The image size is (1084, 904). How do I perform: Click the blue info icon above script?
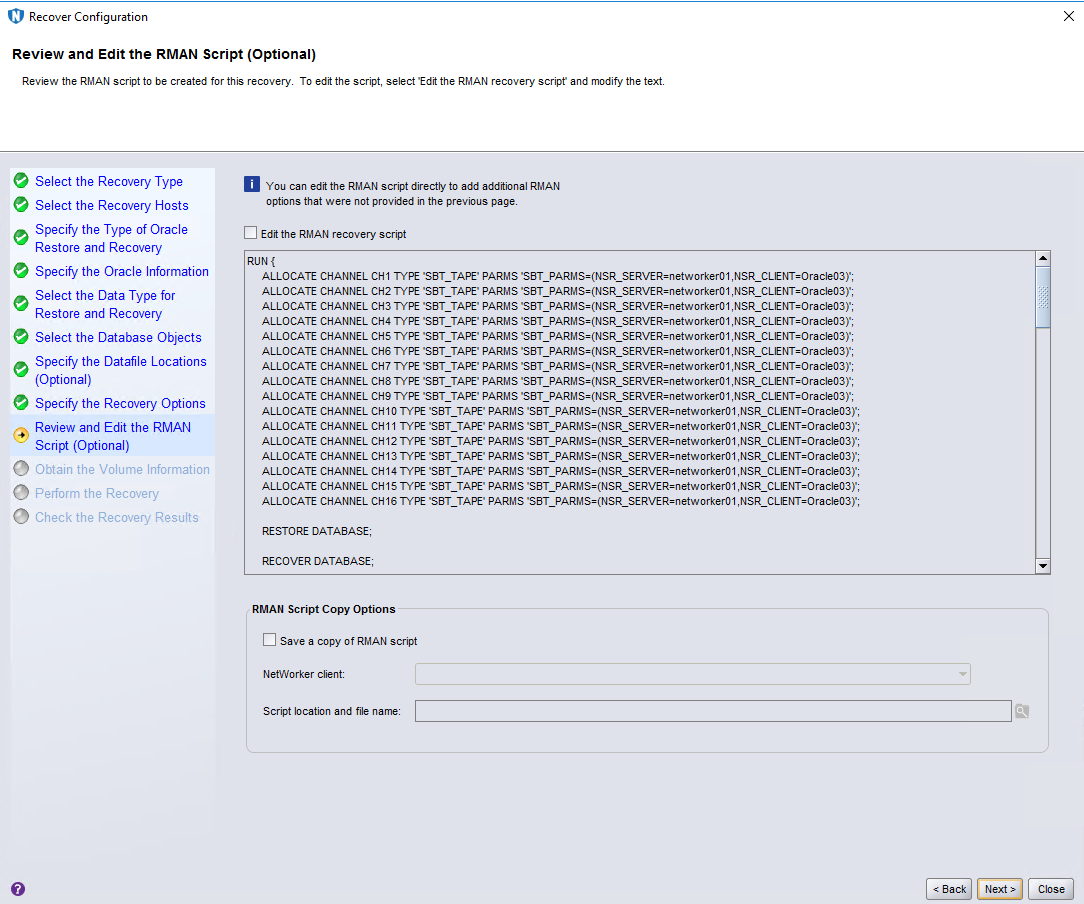pos(252,184)
